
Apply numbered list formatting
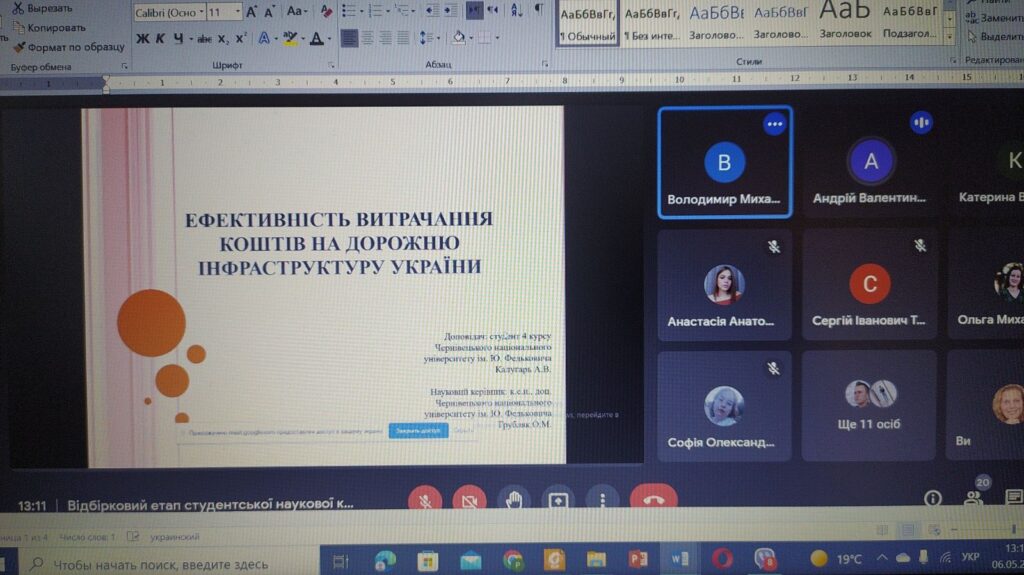(376, 10)
